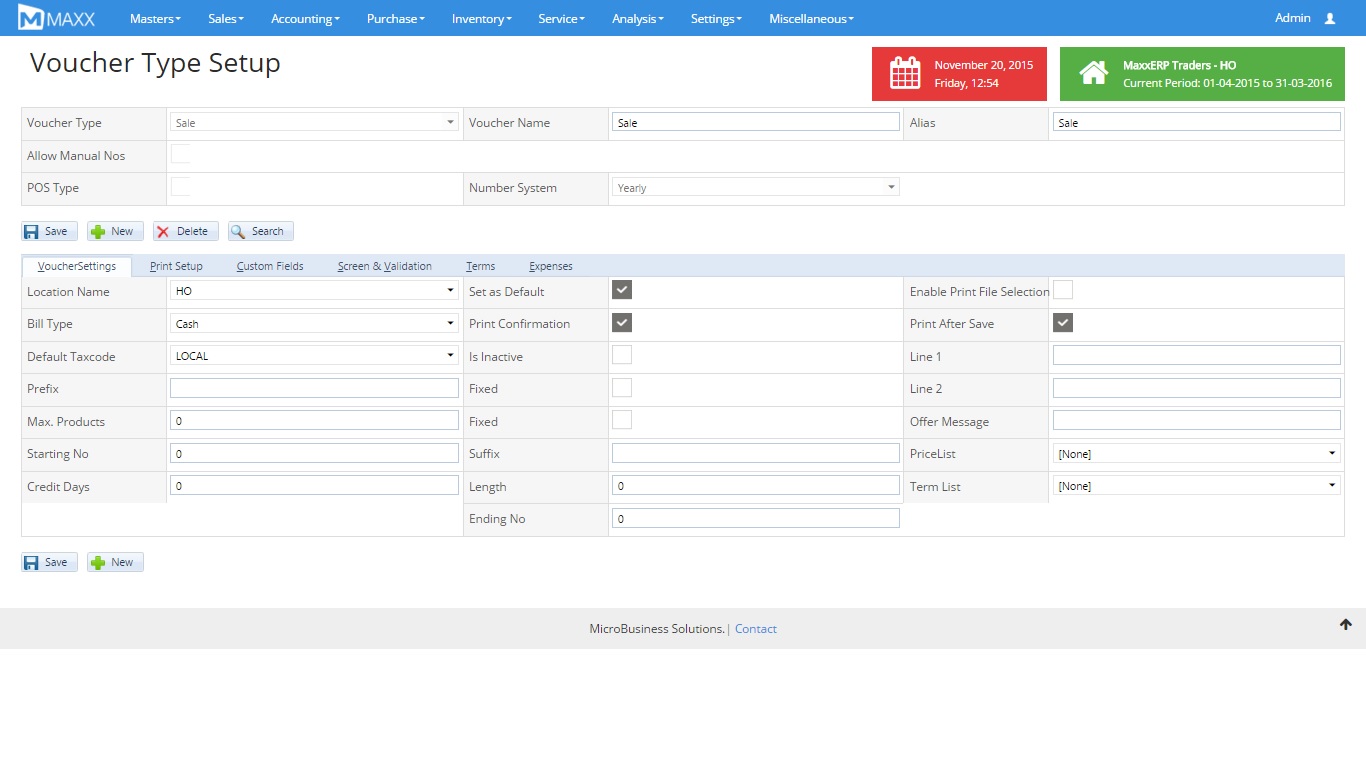Click the Admin user profile icon

tap(1329, 18)
